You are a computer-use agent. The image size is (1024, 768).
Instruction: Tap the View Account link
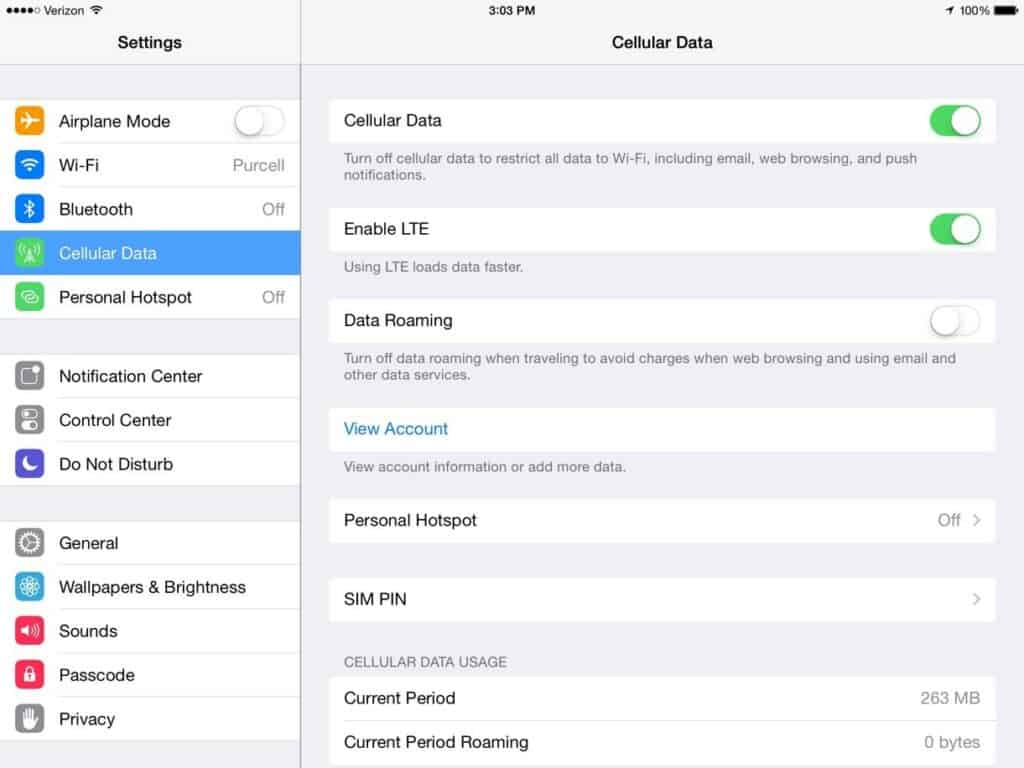point(396,428)
